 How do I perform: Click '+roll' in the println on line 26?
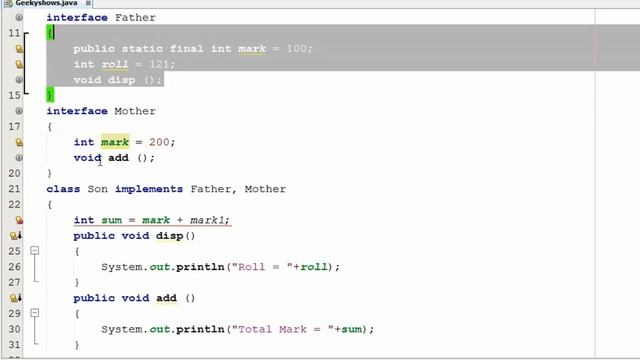(x=310, y=267)
